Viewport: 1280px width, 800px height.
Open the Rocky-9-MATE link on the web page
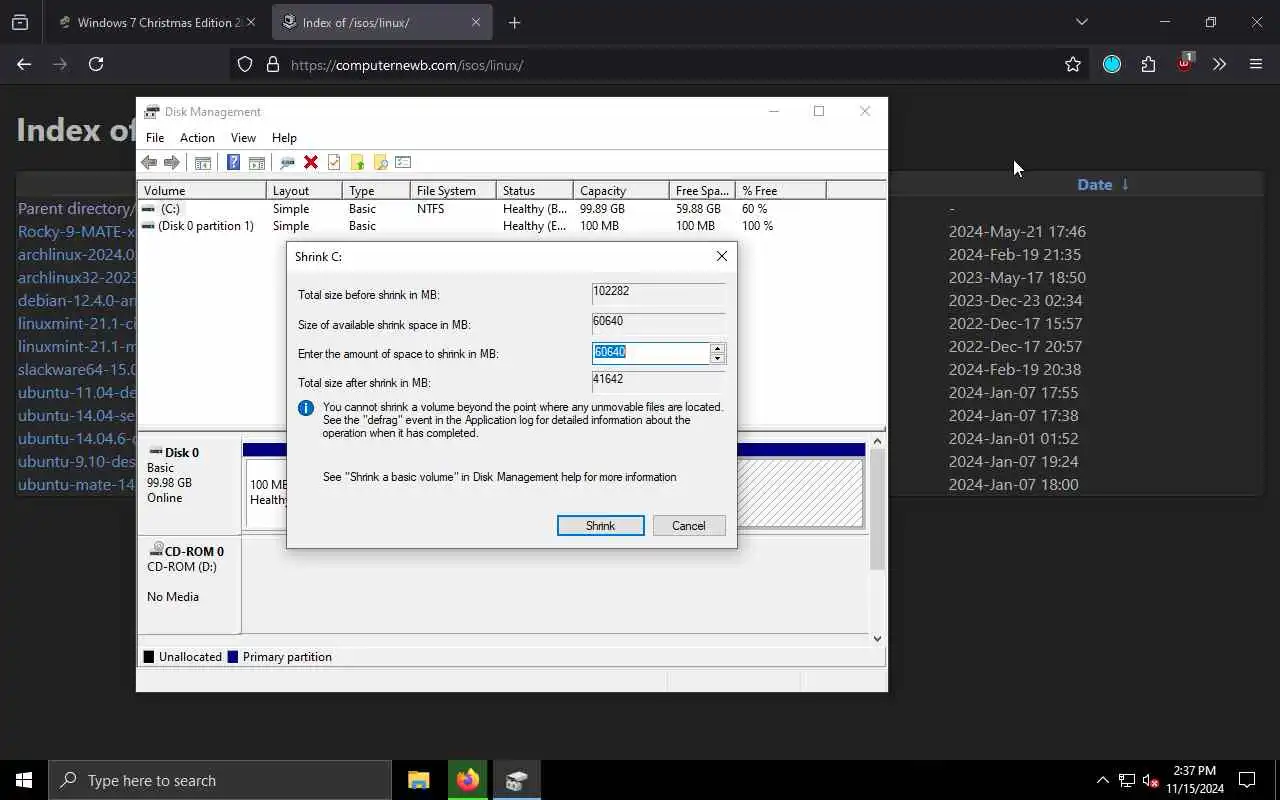tap(76, 231)
